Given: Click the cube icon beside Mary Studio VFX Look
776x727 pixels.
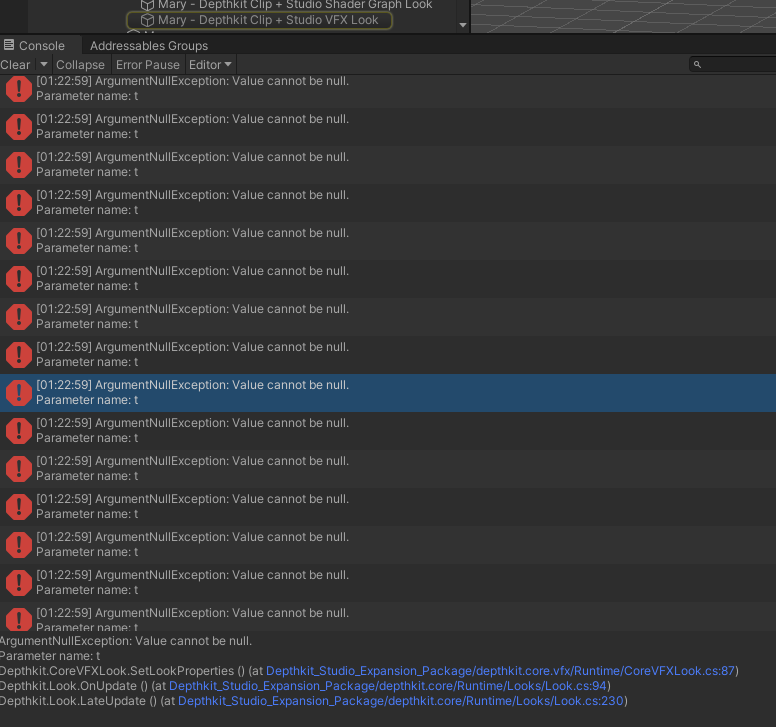Looking at the screenshot, I should (147, 20).
